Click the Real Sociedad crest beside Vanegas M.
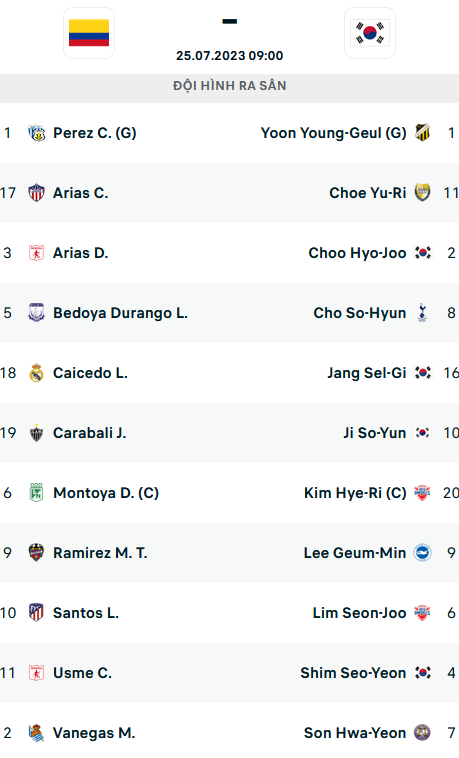 pos(36,732)
